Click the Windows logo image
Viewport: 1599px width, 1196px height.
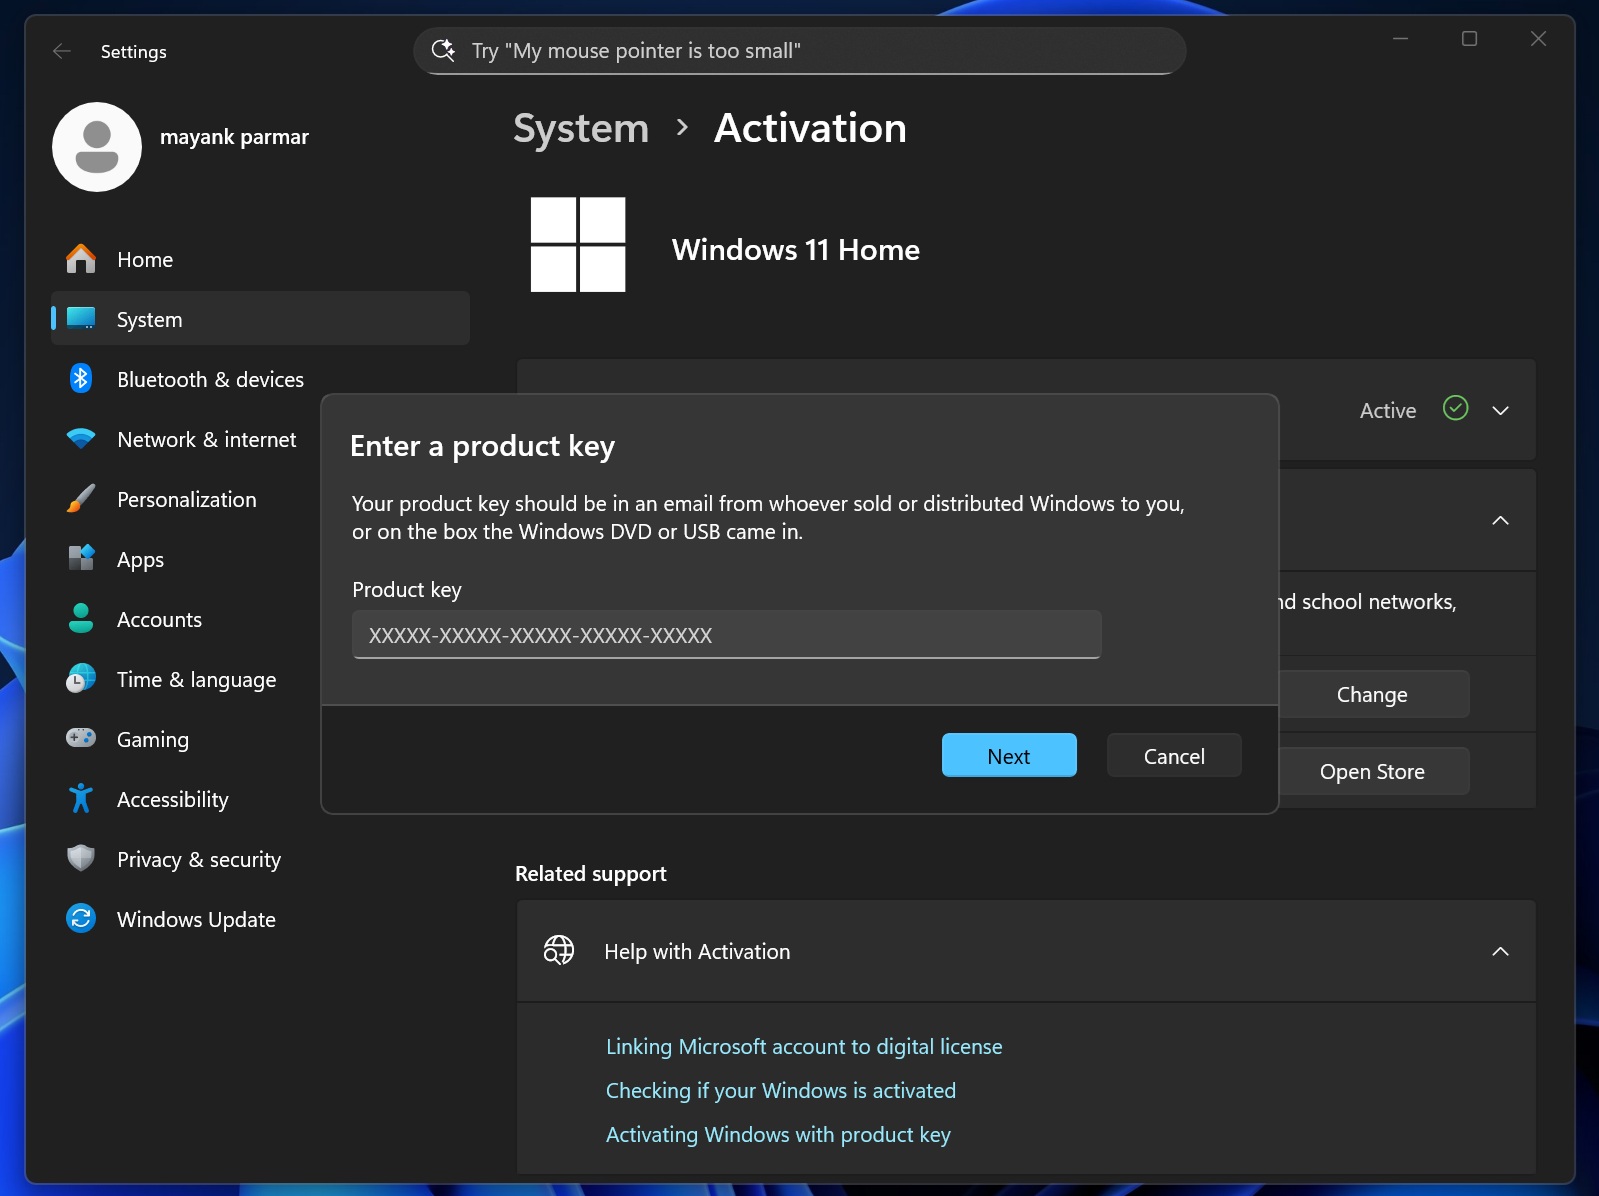578,245
